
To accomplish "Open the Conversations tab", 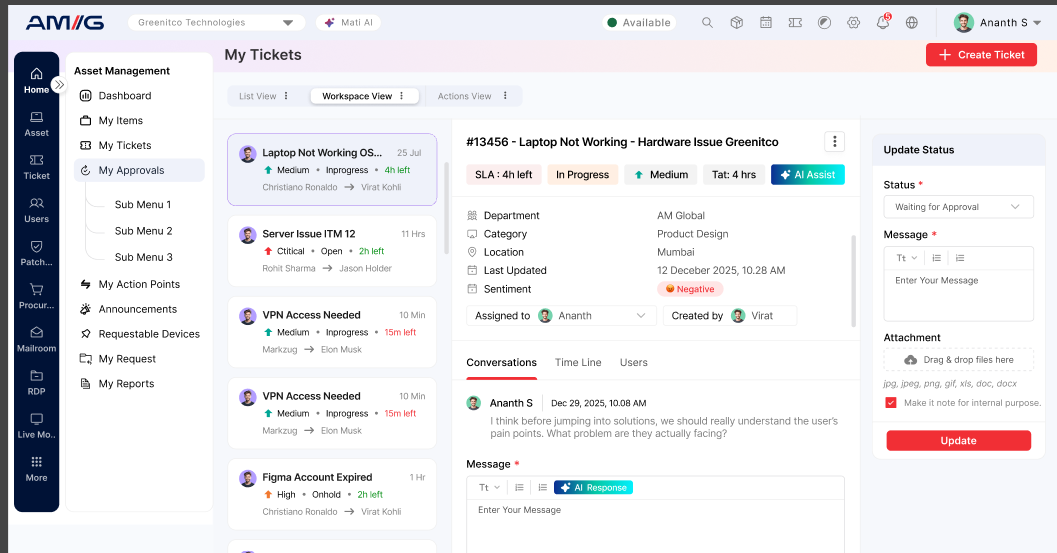I will tap(502, 362).
